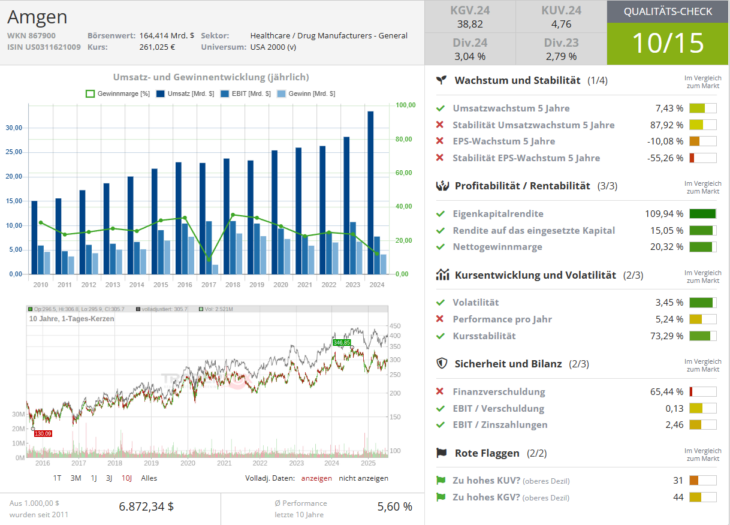Image resolution: width=730 pixels, height=525 pixels.
Task: Click WKN 867900 text
Action: [x=31, y=35]
